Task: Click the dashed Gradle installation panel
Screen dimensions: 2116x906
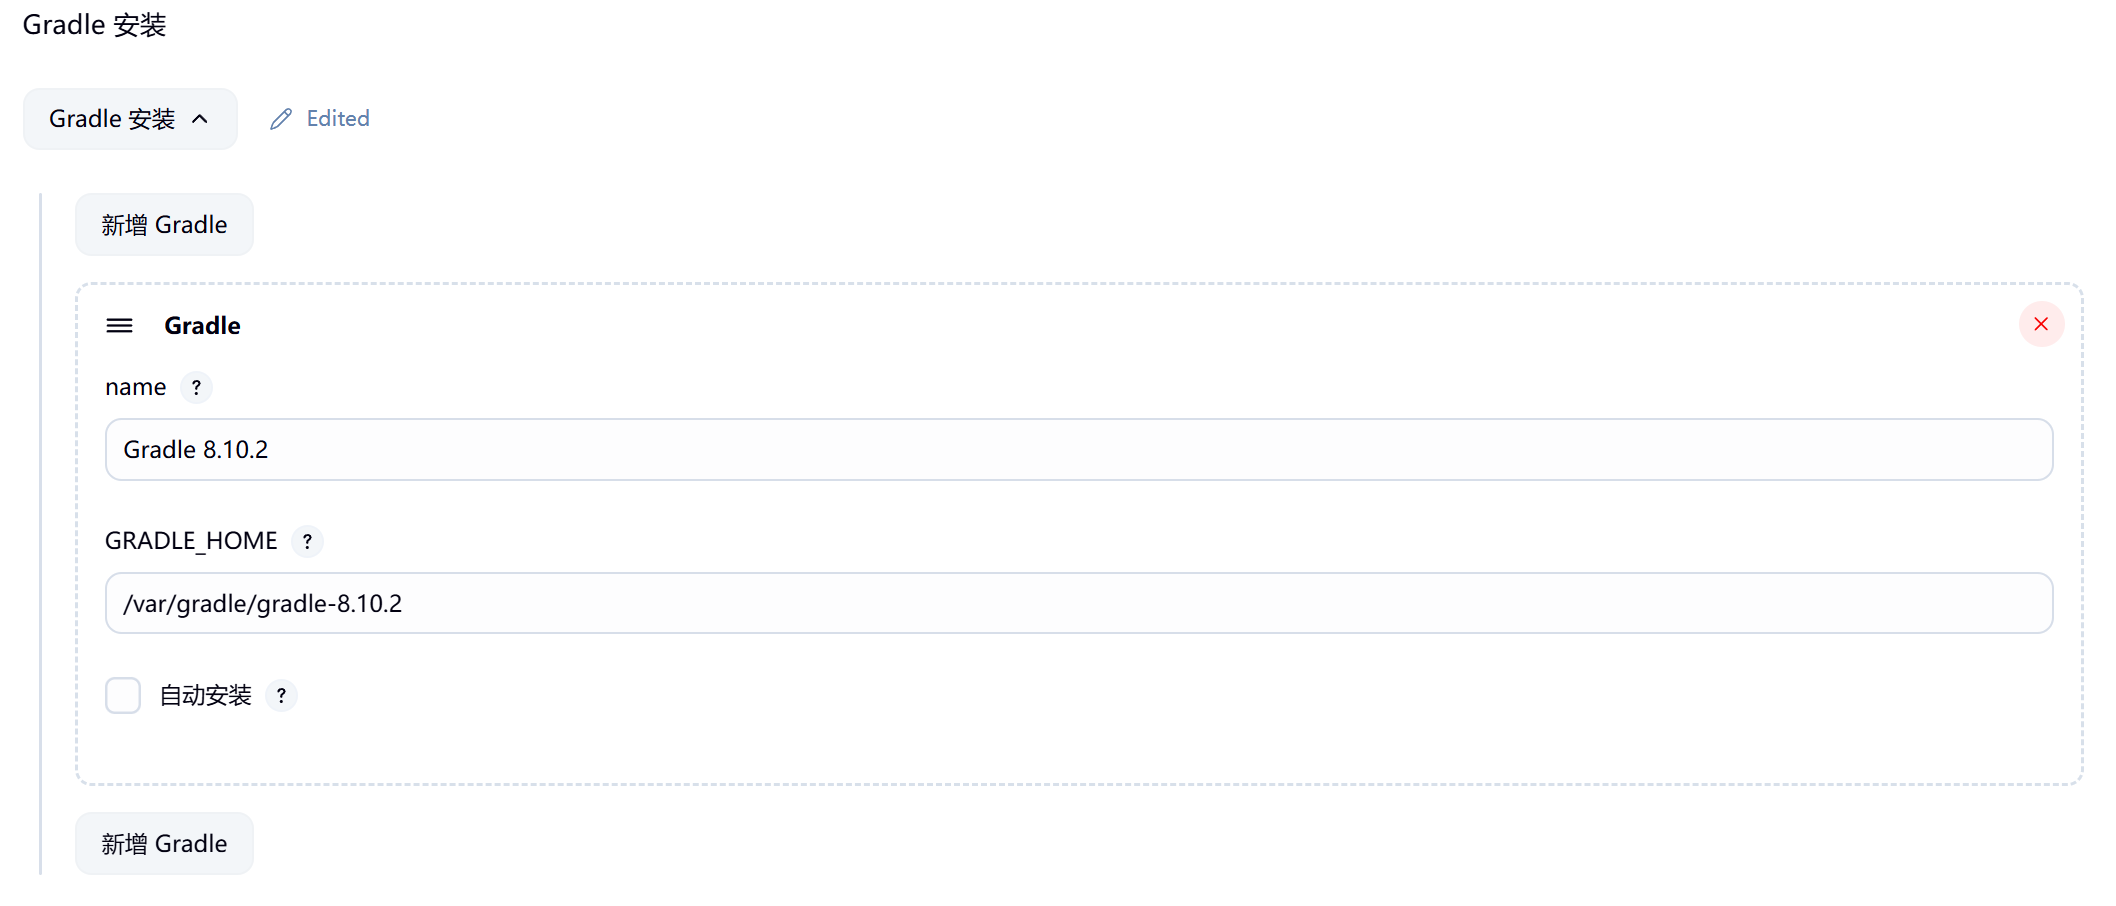Action: [1100, 740]
